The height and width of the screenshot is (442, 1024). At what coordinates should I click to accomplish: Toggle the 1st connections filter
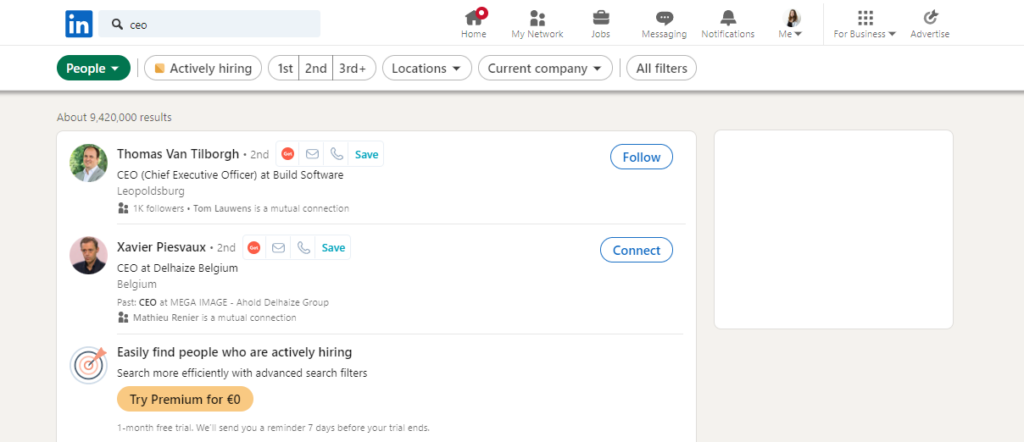point(285,68)
